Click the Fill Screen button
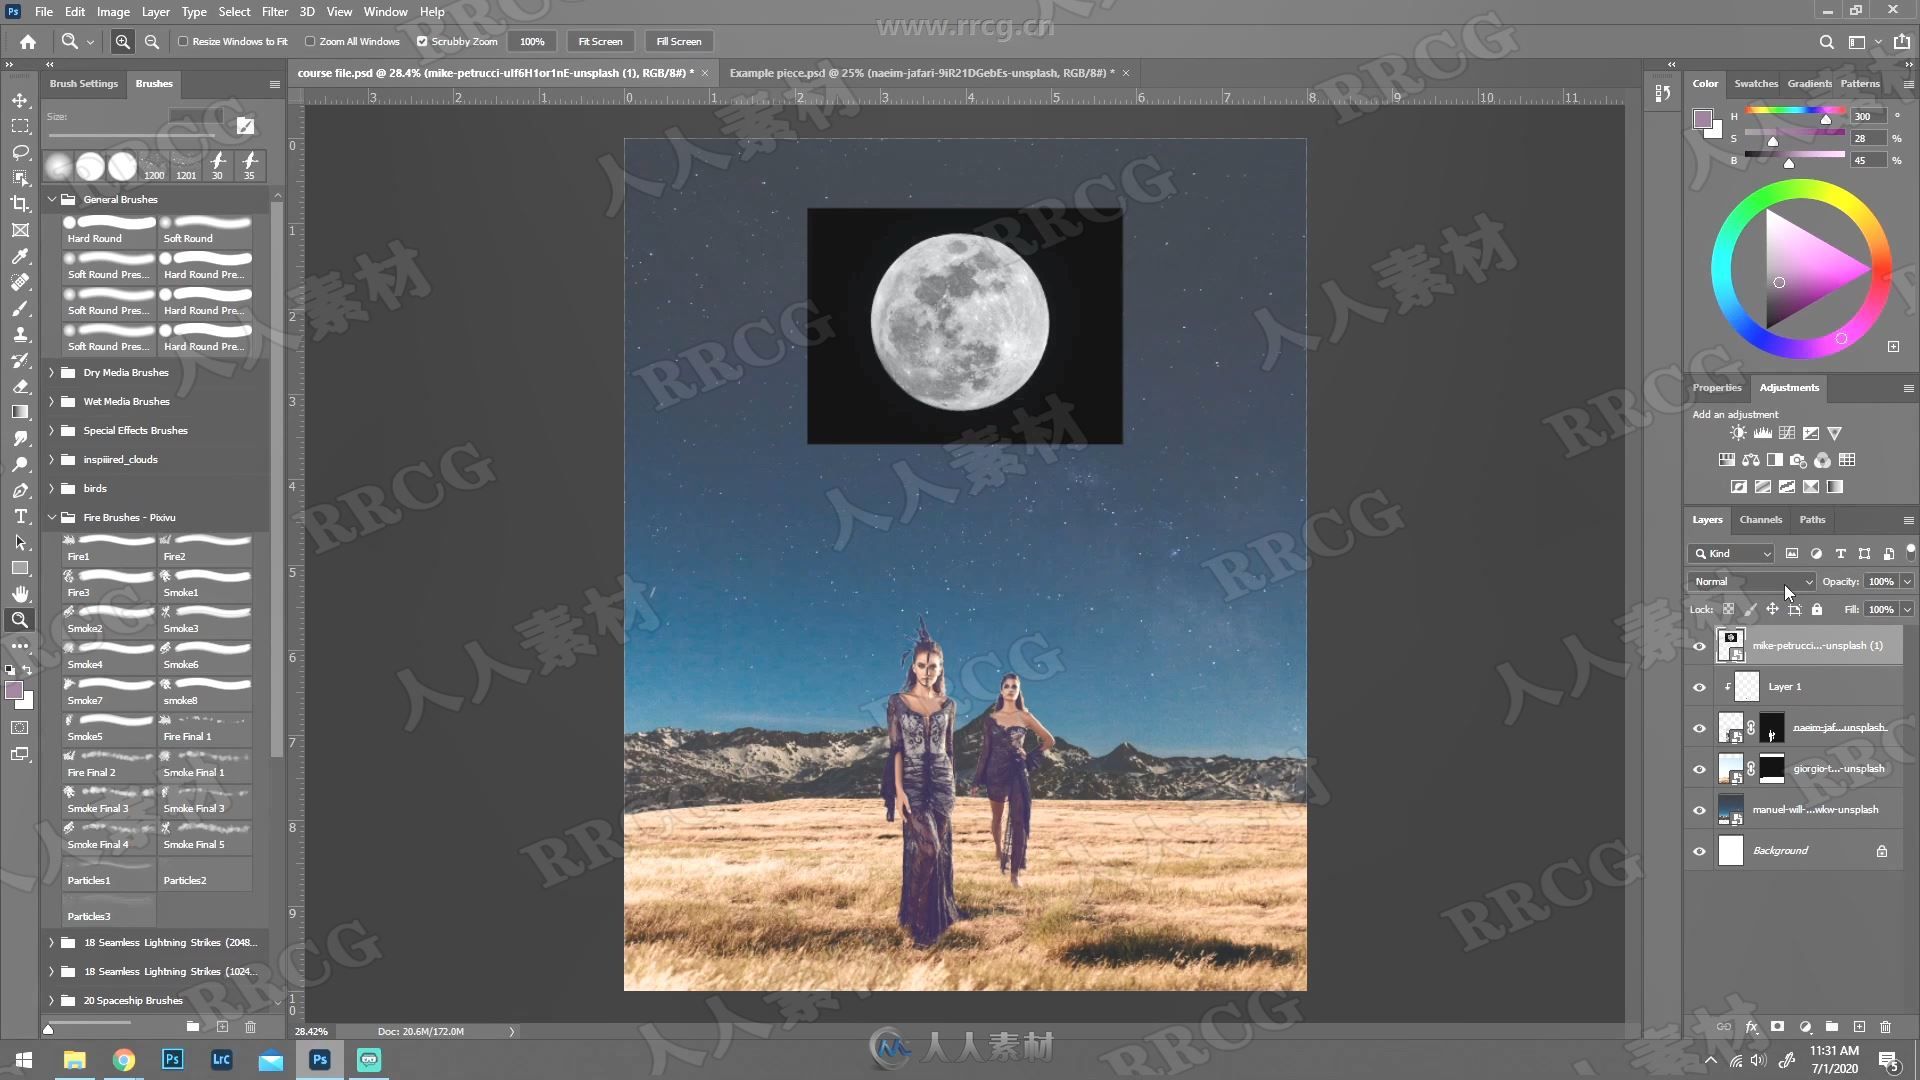The height and width of the screenshot is (1080, 1920). coord(678,41)
